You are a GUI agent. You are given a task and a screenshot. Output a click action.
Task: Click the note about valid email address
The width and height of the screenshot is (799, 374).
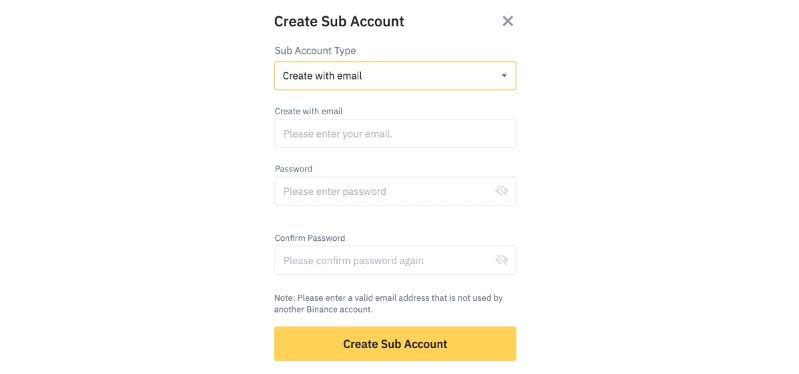[x=389, y=304]
